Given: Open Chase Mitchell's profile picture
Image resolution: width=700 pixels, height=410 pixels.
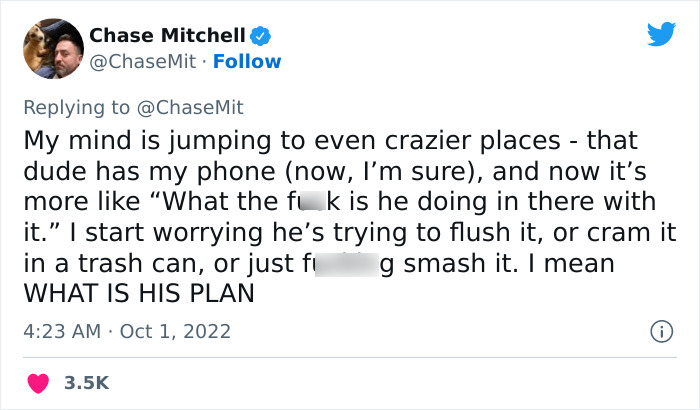Looking at the screenshot, I should click(52, 47).
